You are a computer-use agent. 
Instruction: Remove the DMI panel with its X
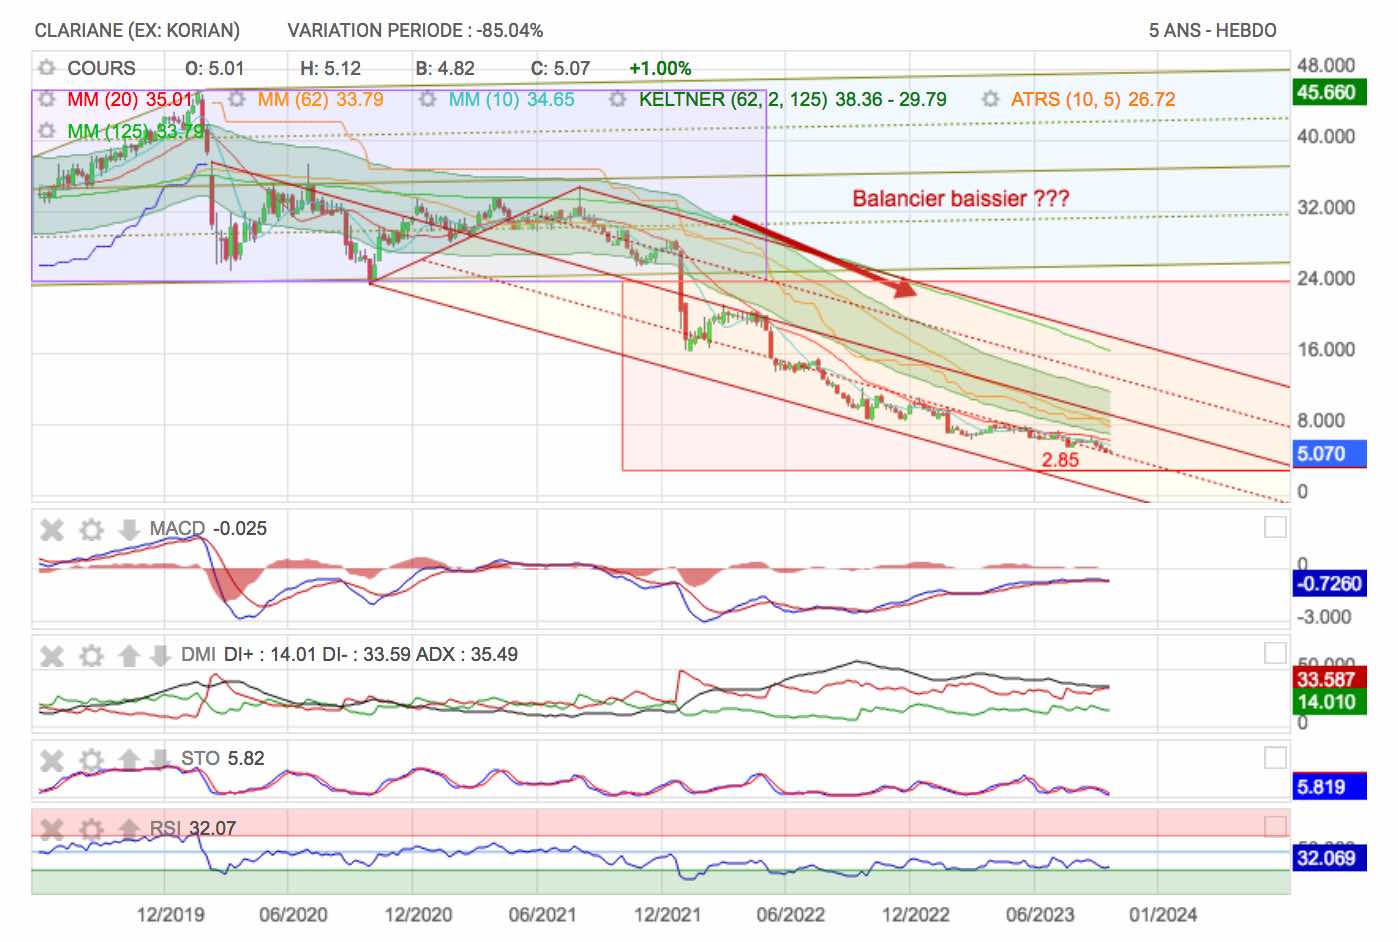(x=52, y=655)
